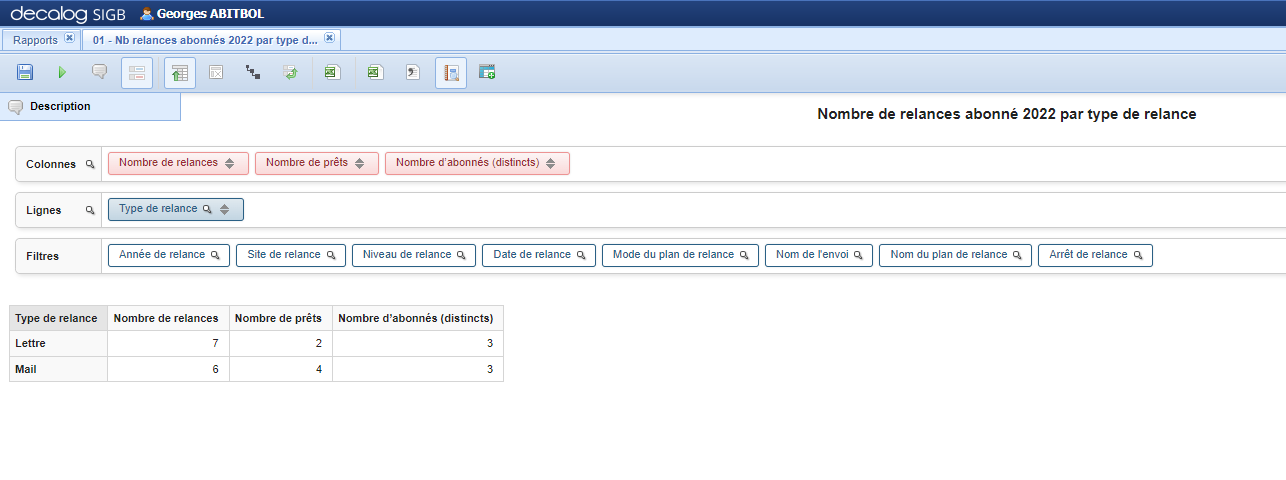Switch to the Rapports tab
Screen dimensions: 1286x480
(x=35, y=40)
